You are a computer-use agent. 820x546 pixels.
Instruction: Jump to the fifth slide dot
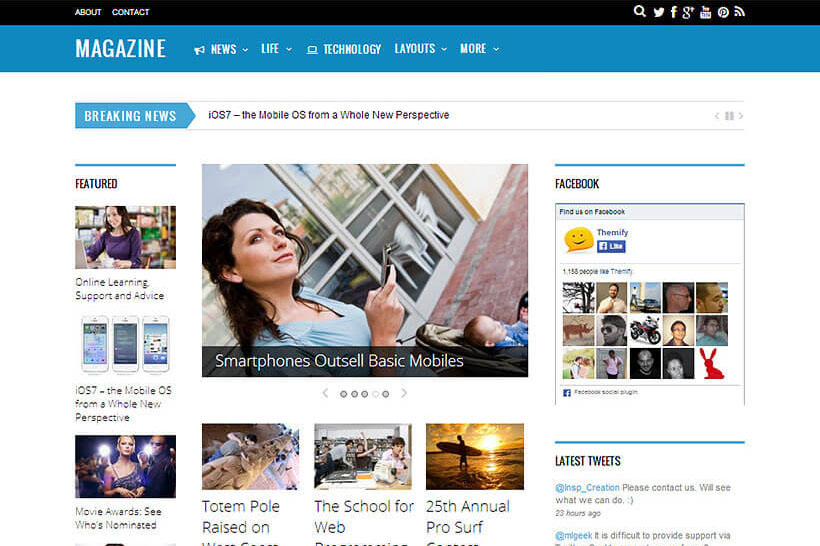[x=386, y=394]
